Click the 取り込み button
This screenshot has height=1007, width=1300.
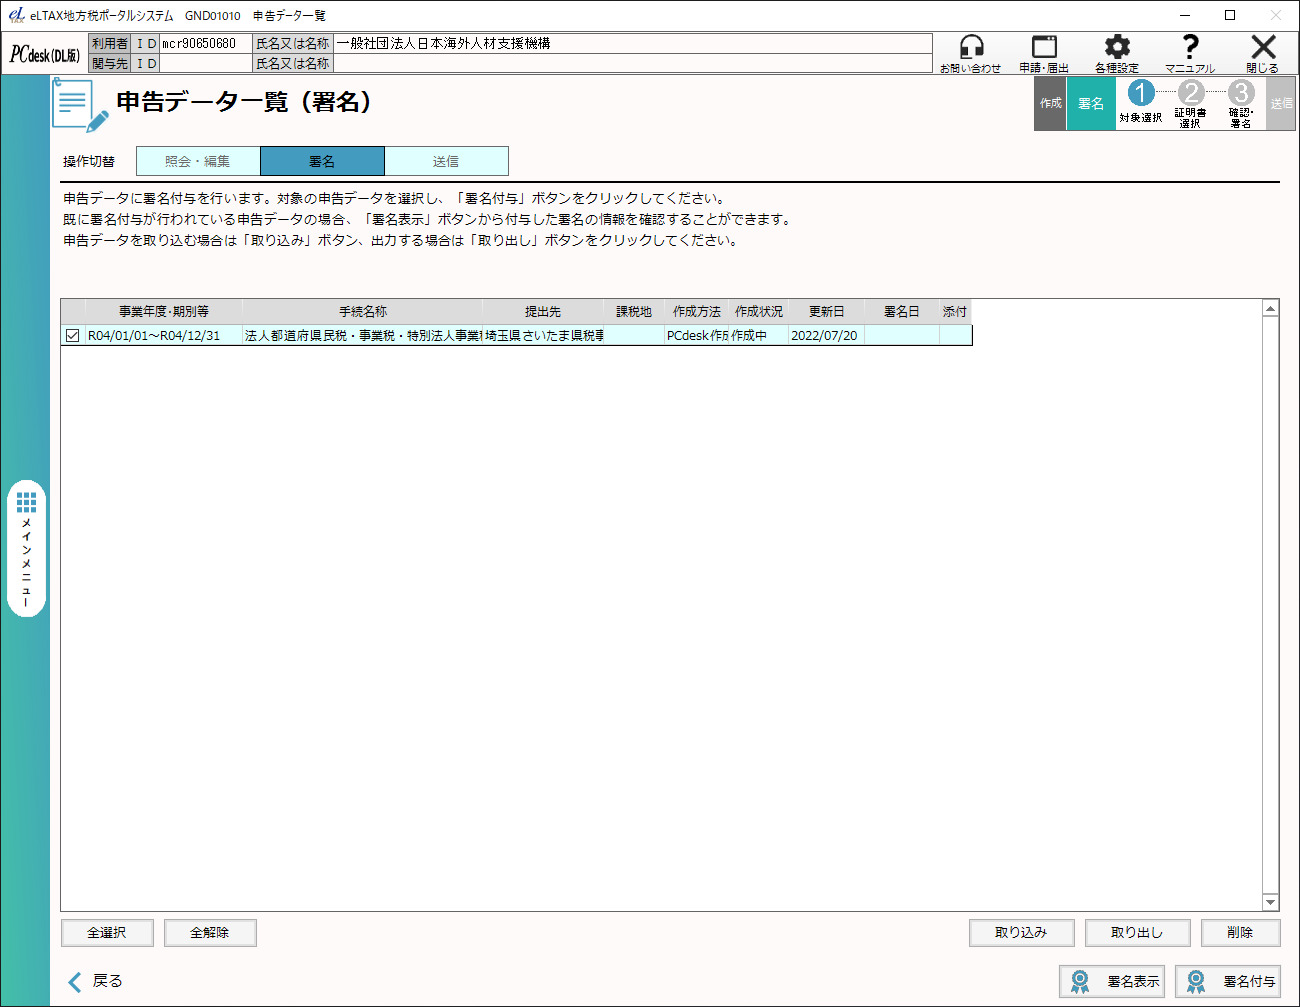point(1021,933)
